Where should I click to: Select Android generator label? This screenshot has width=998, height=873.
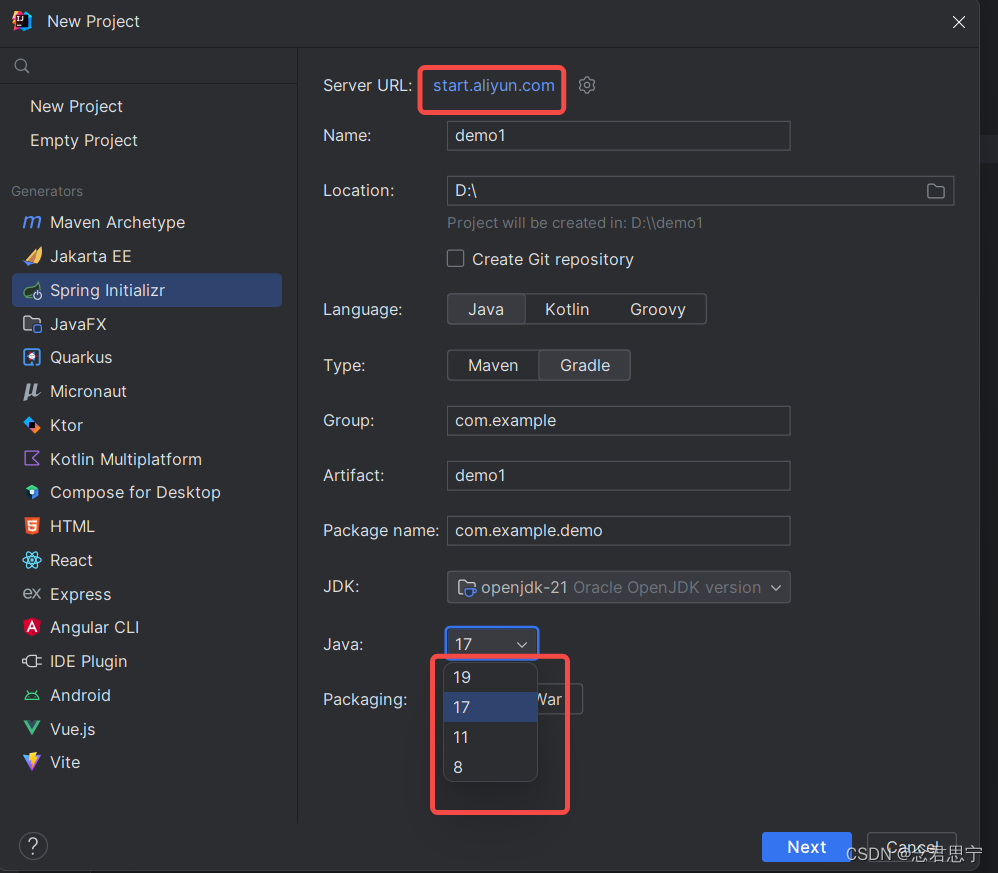click(x=81, y=695)
